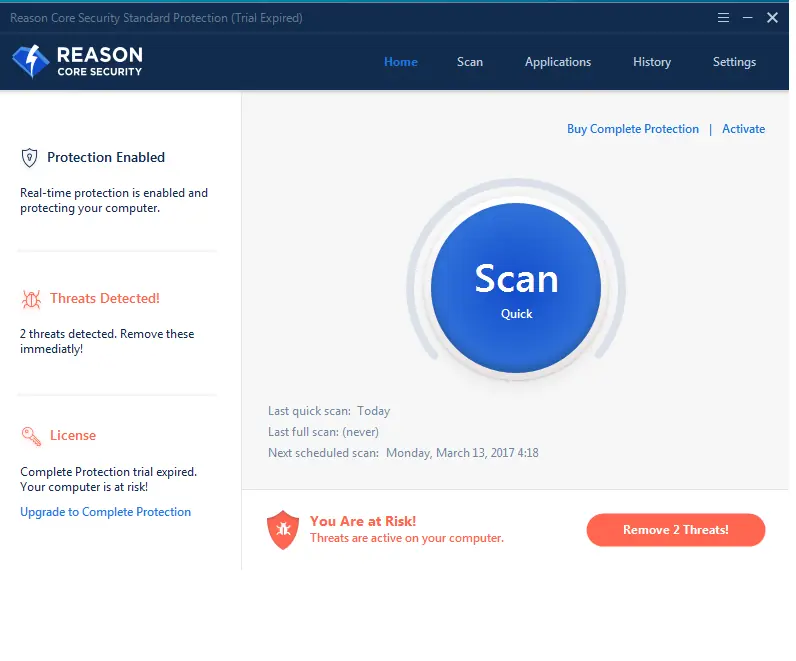Viewport: 796px width, 661px height.
Task: Open the History tab
Action: click(652, 62)
